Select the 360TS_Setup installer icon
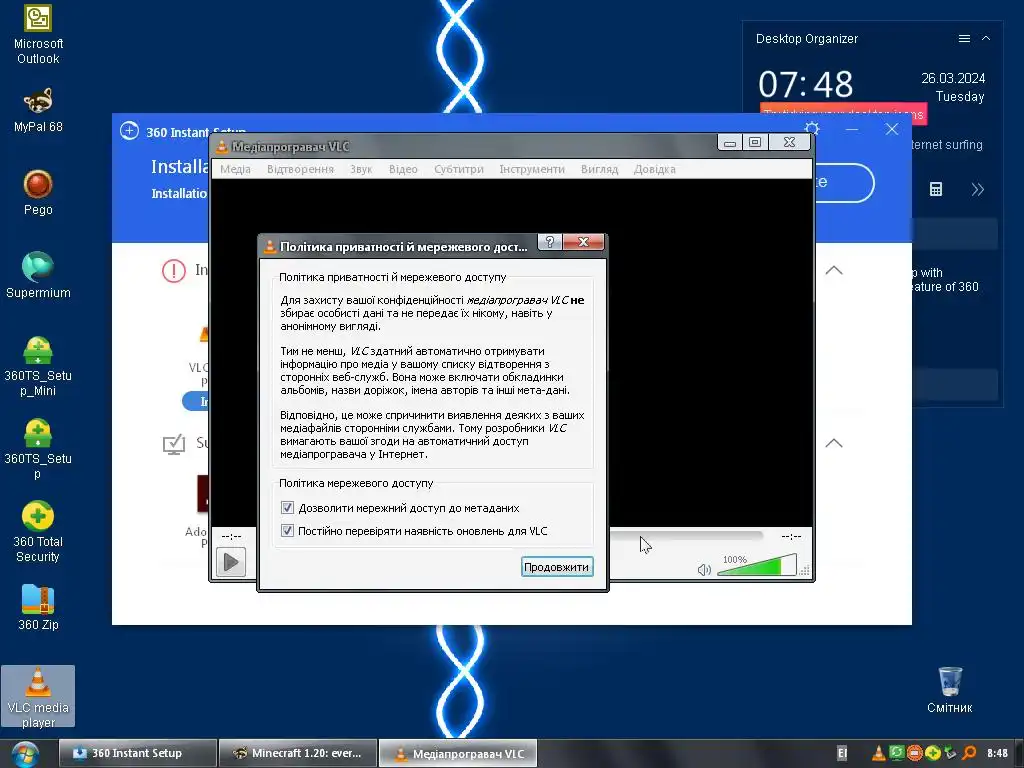The image size is (1024, 768). [x=38, y=449]
